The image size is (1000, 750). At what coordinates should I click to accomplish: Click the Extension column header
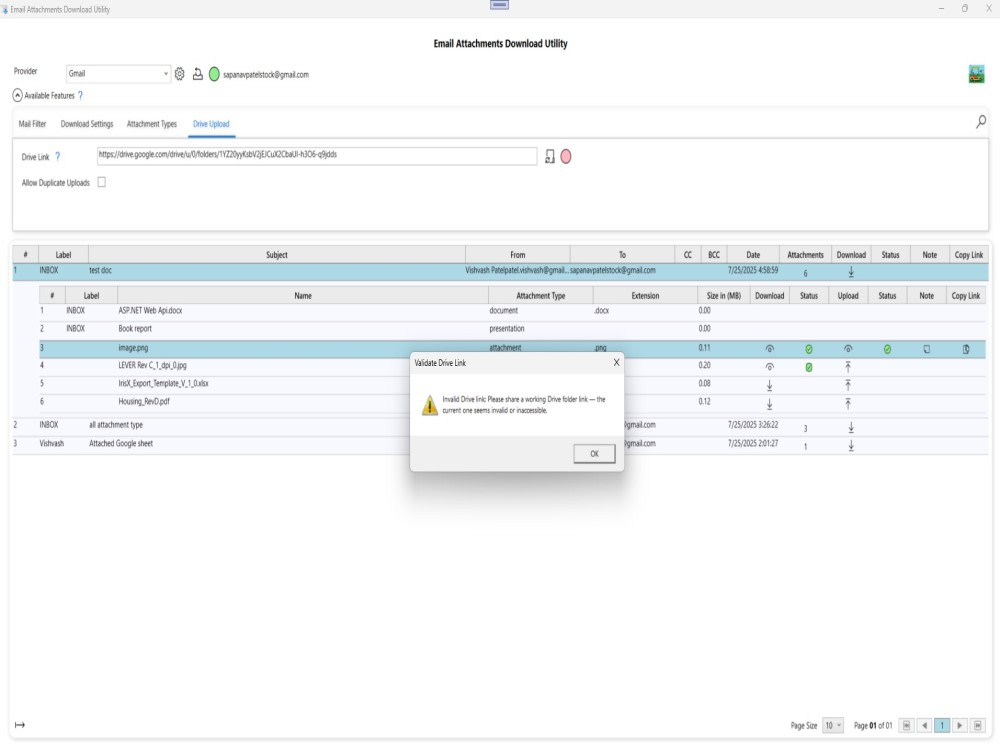click(645, 295)
